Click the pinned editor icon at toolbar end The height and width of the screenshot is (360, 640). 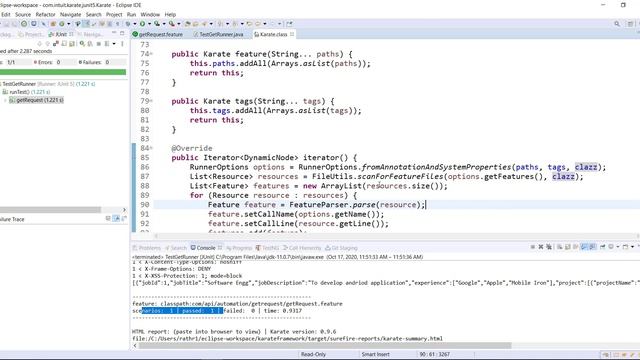pos(289,24)
